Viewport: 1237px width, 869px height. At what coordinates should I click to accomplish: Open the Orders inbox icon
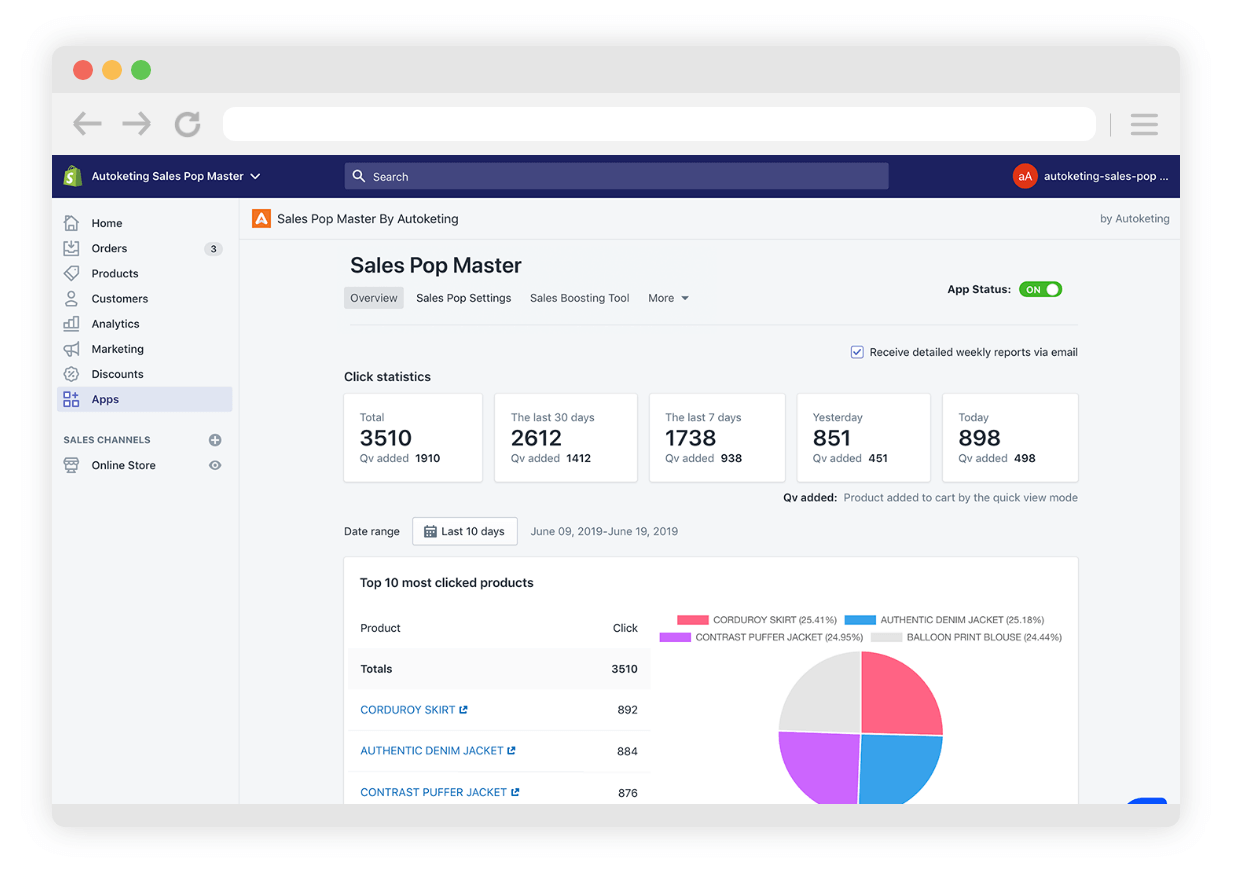pos(71,248)
